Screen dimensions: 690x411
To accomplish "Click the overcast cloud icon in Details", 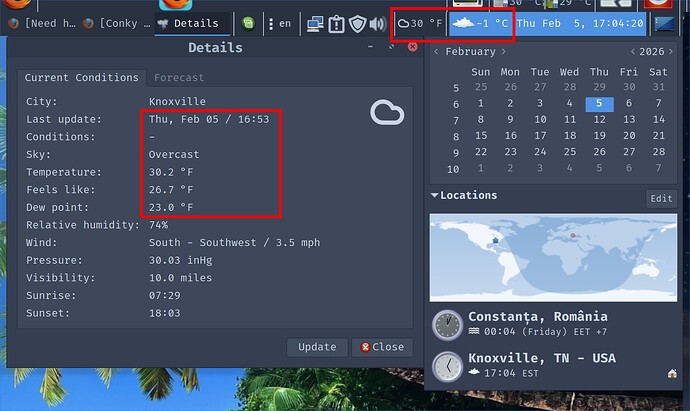I will pyautogui.click(x=387, y=113).
